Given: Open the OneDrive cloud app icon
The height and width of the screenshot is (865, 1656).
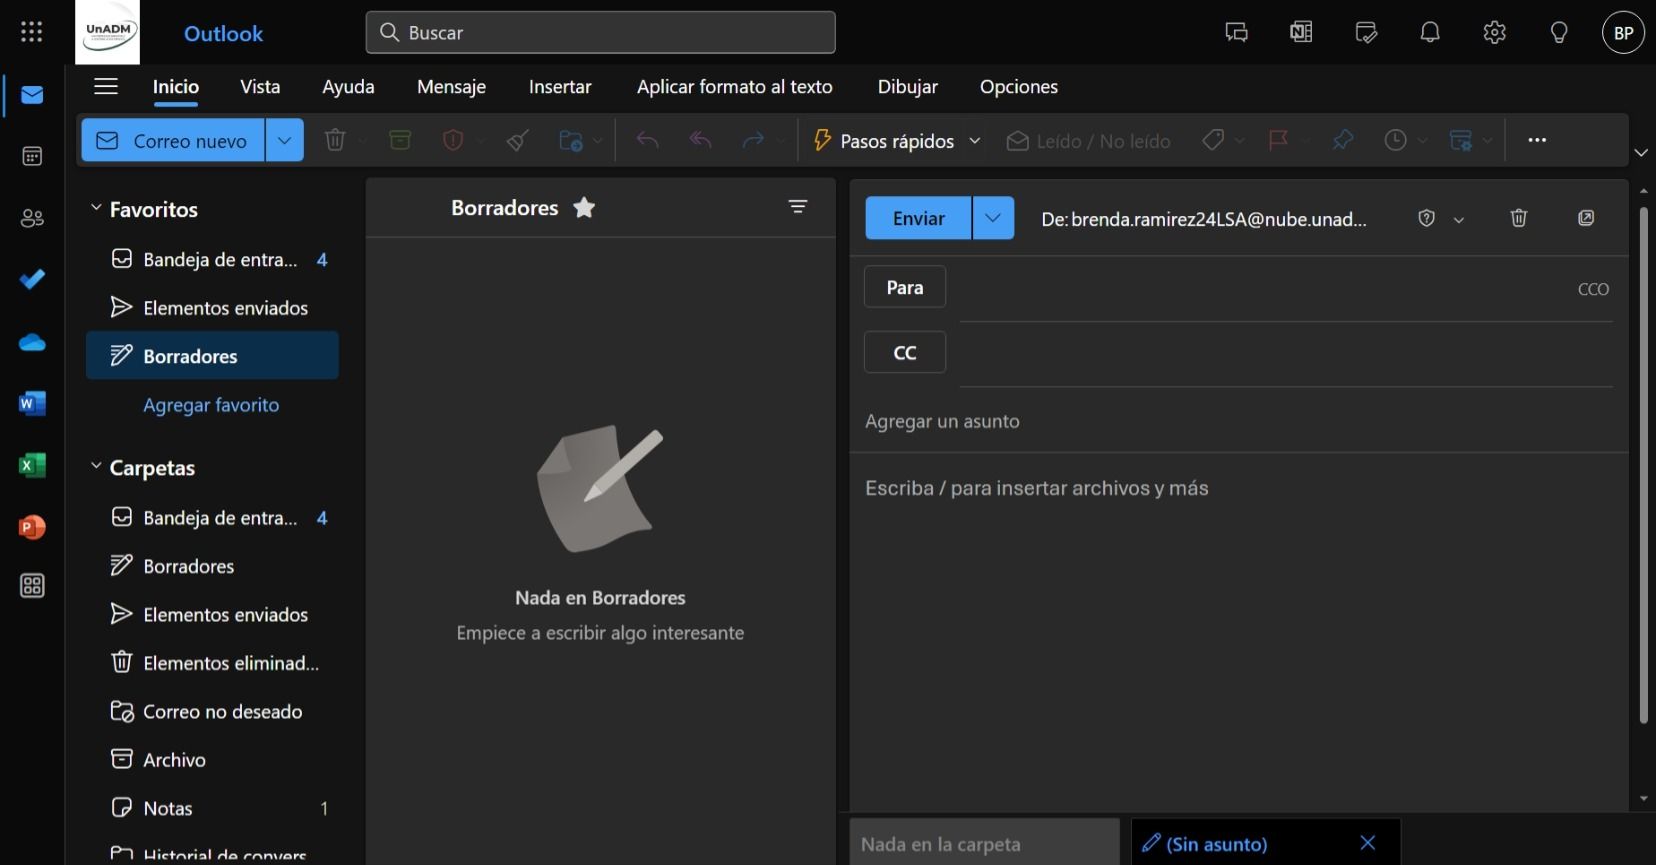Looking at the screenshot, I should click(x=32, y=343).
